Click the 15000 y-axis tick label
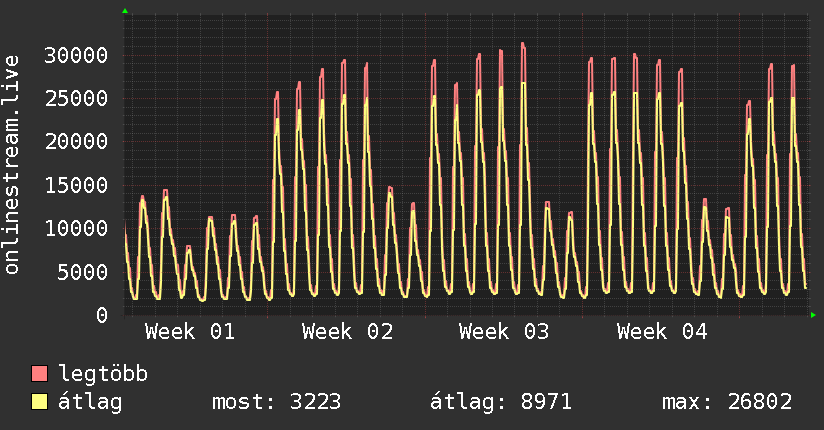 75,185
